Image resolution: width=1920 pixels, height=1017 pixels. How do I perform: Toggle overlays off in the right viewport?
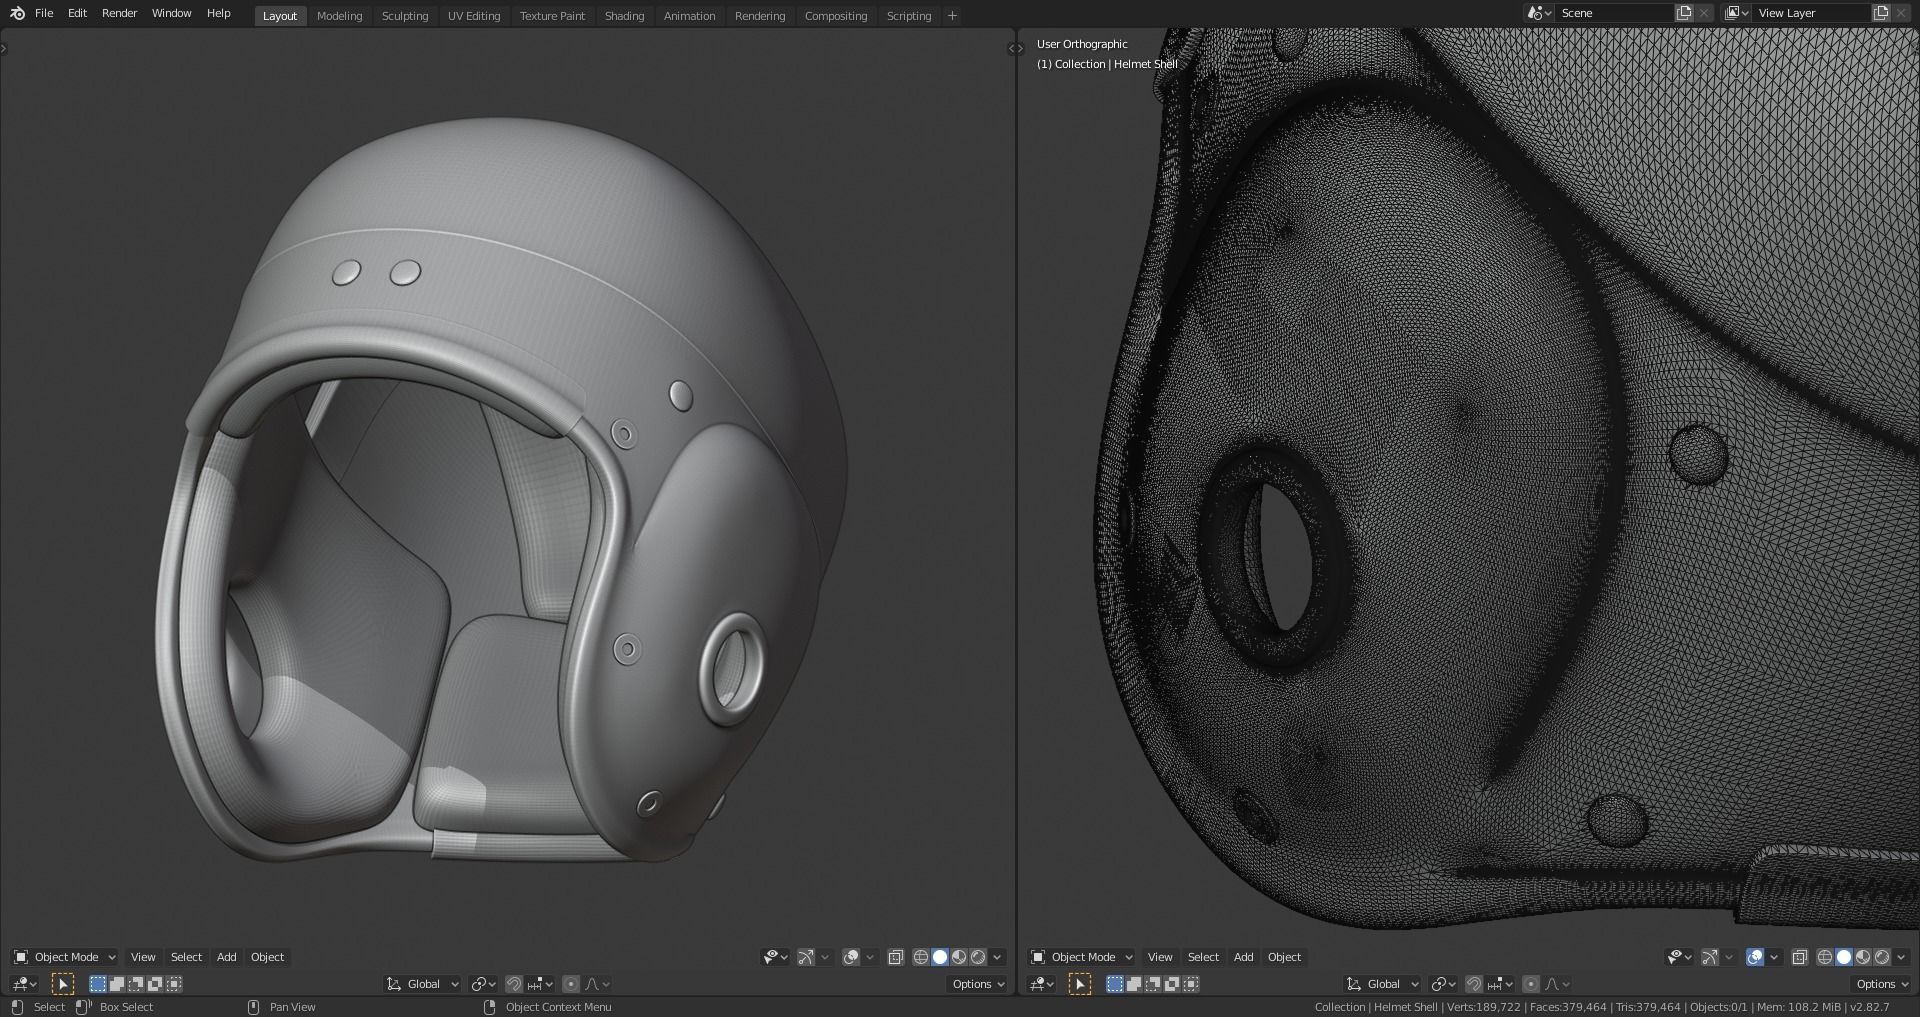[1755, 957]
